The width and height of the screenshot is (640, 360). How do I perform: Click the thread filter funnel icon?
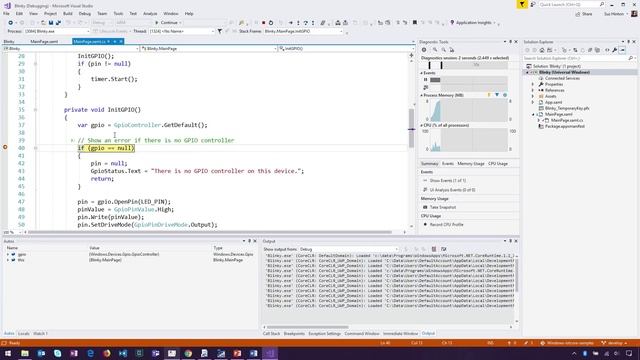coord(220,31)
